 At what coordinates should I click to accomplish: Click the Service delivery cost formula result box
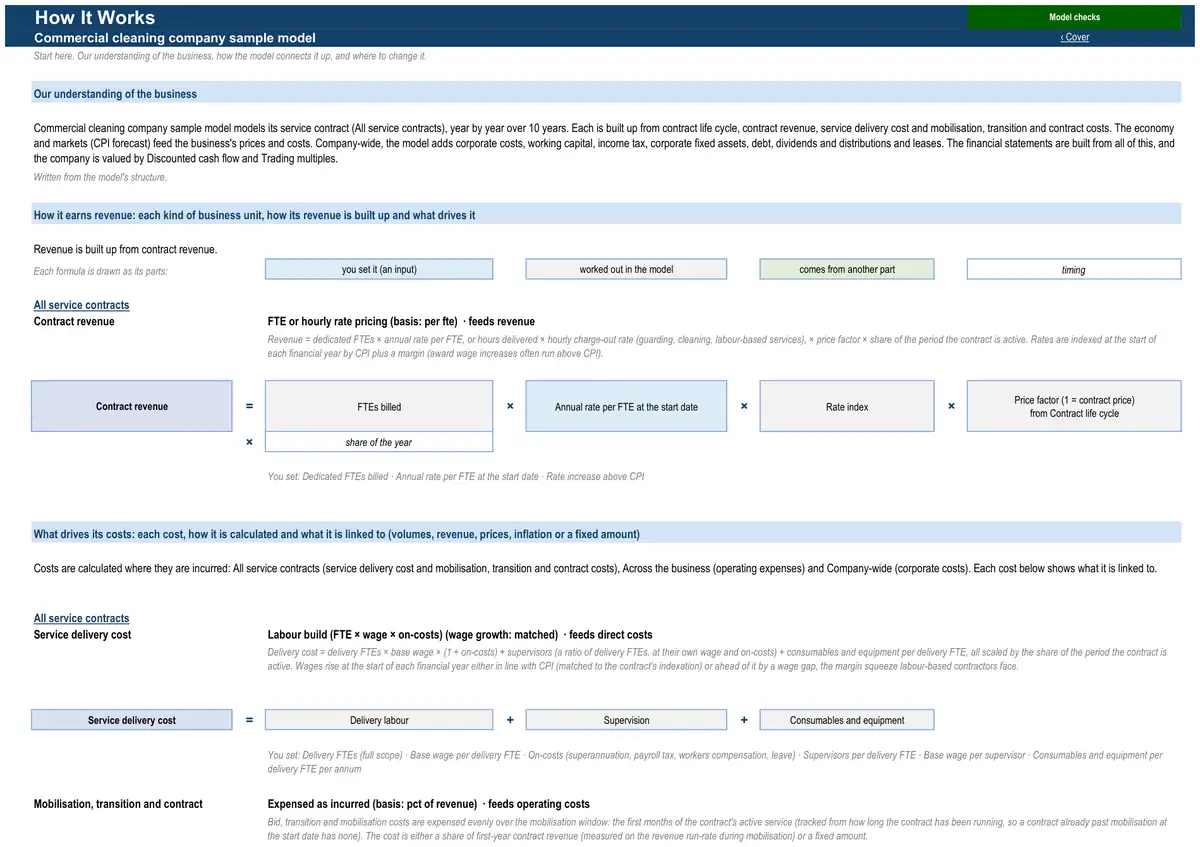click(x=131, y=720)
